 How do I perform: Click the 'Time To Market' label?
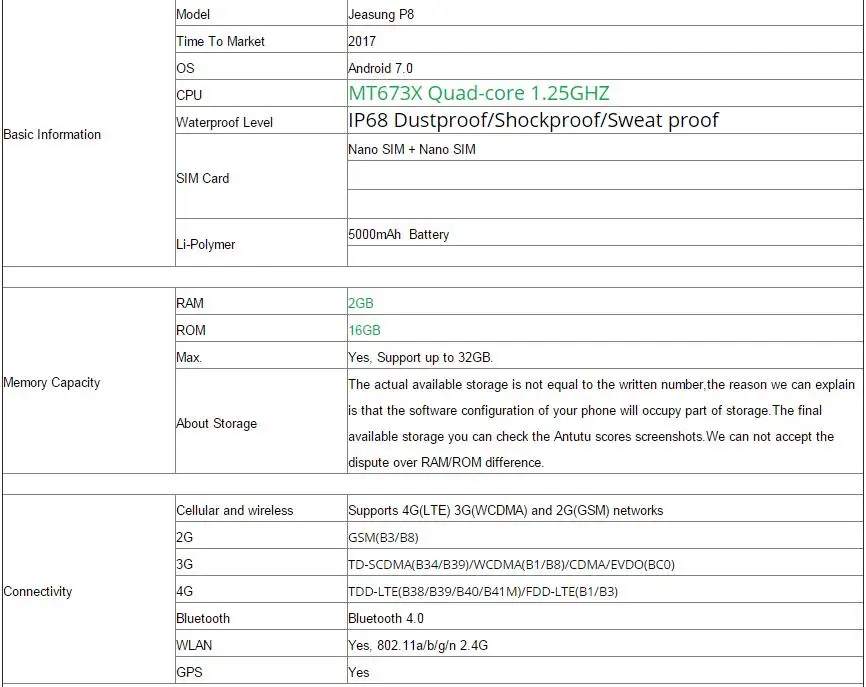220,41
